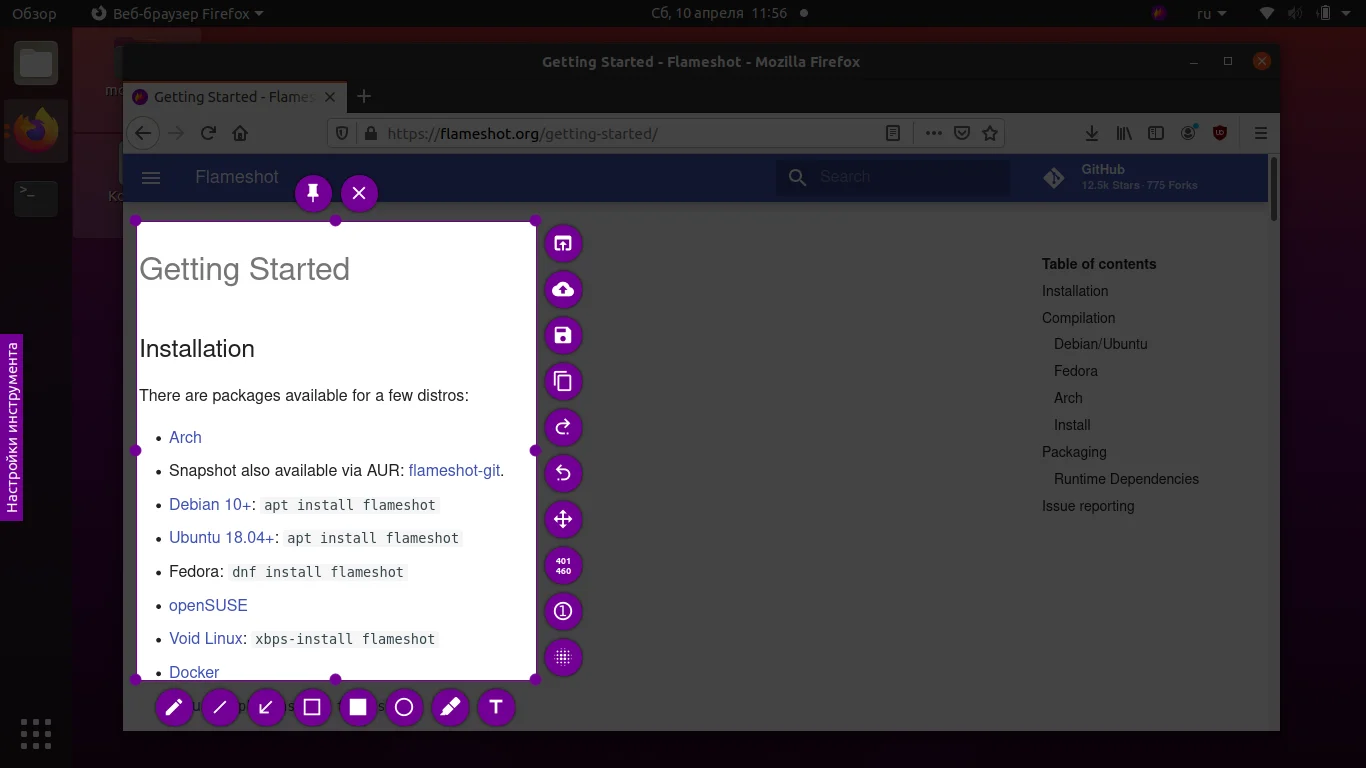
Task: Expand the Веб-браузер Firefox app menu
Action: pos(177,14)
